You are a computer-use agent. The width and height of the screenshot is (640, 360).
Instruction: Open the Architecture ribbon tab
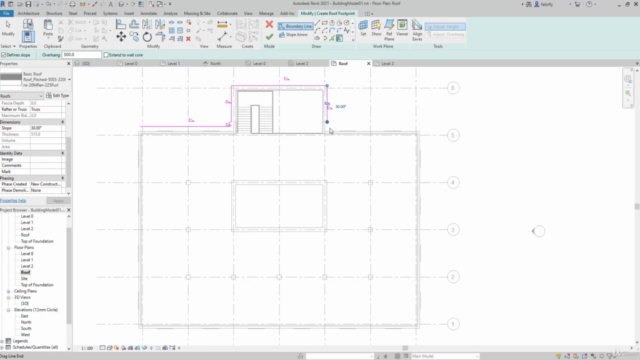click(29, 13)
